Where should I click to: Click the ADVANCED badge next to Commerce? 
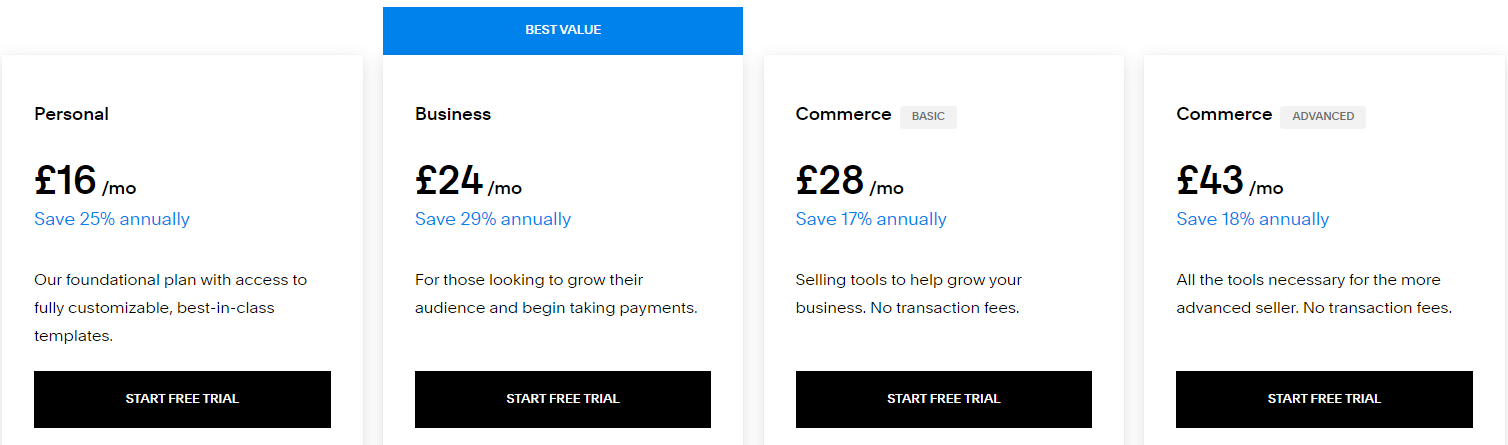(x=1323, y=117)
